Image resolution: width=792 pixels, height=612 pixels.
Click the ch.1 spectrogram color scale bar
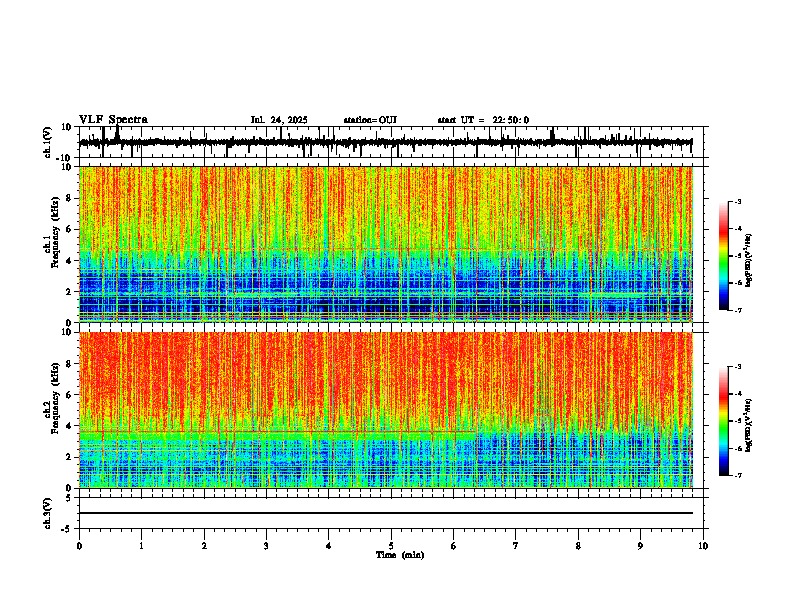[723, 256]
